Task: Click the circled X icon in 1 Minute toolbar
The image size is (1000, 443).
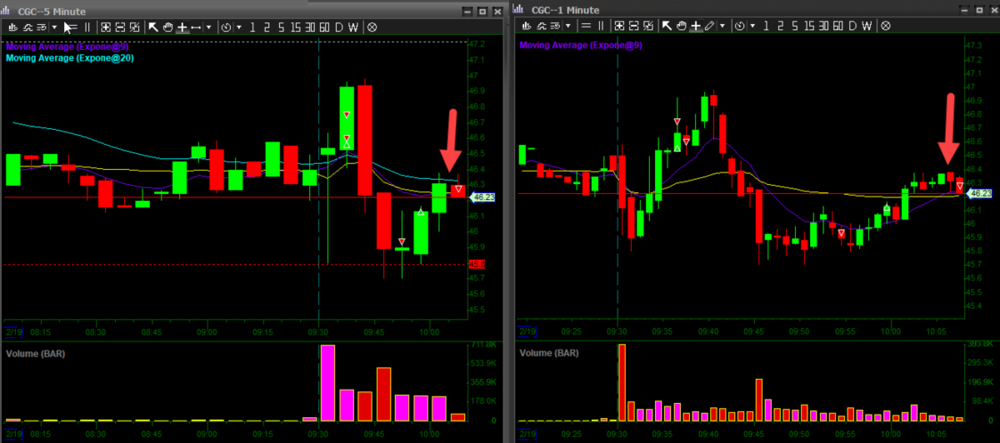Action: (x=881, y=27)
